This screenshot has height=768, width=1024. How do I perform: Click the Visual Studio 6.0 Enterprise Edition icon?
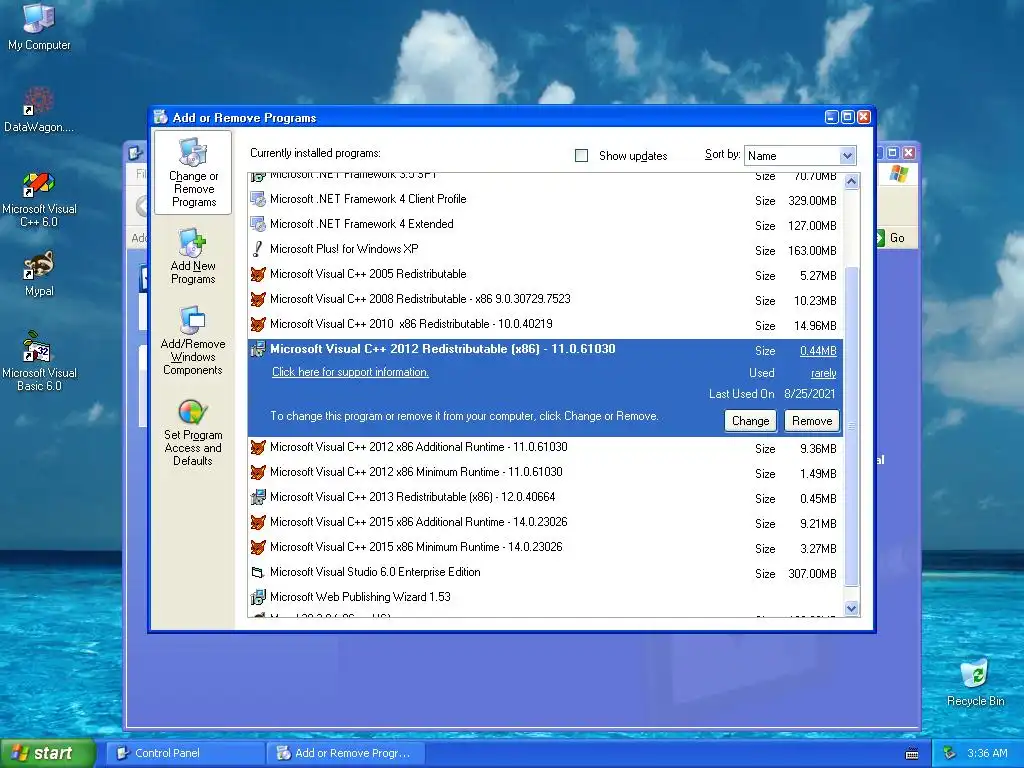tap(258, 572)
